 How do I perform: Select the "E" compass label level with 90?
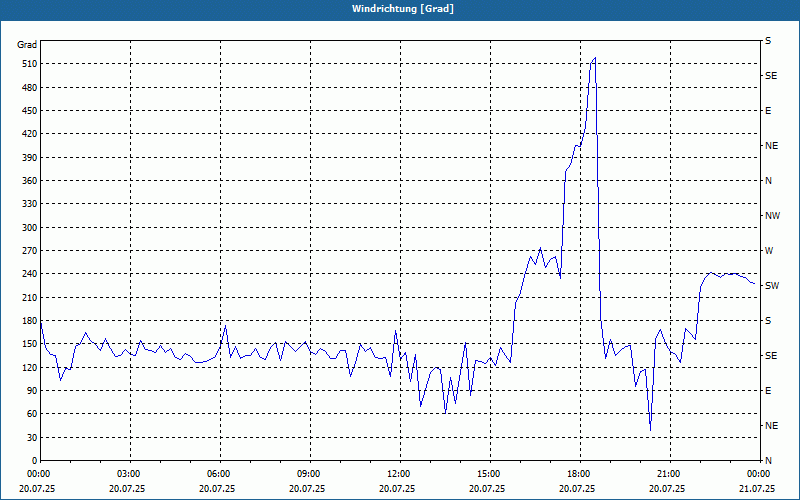768,391
